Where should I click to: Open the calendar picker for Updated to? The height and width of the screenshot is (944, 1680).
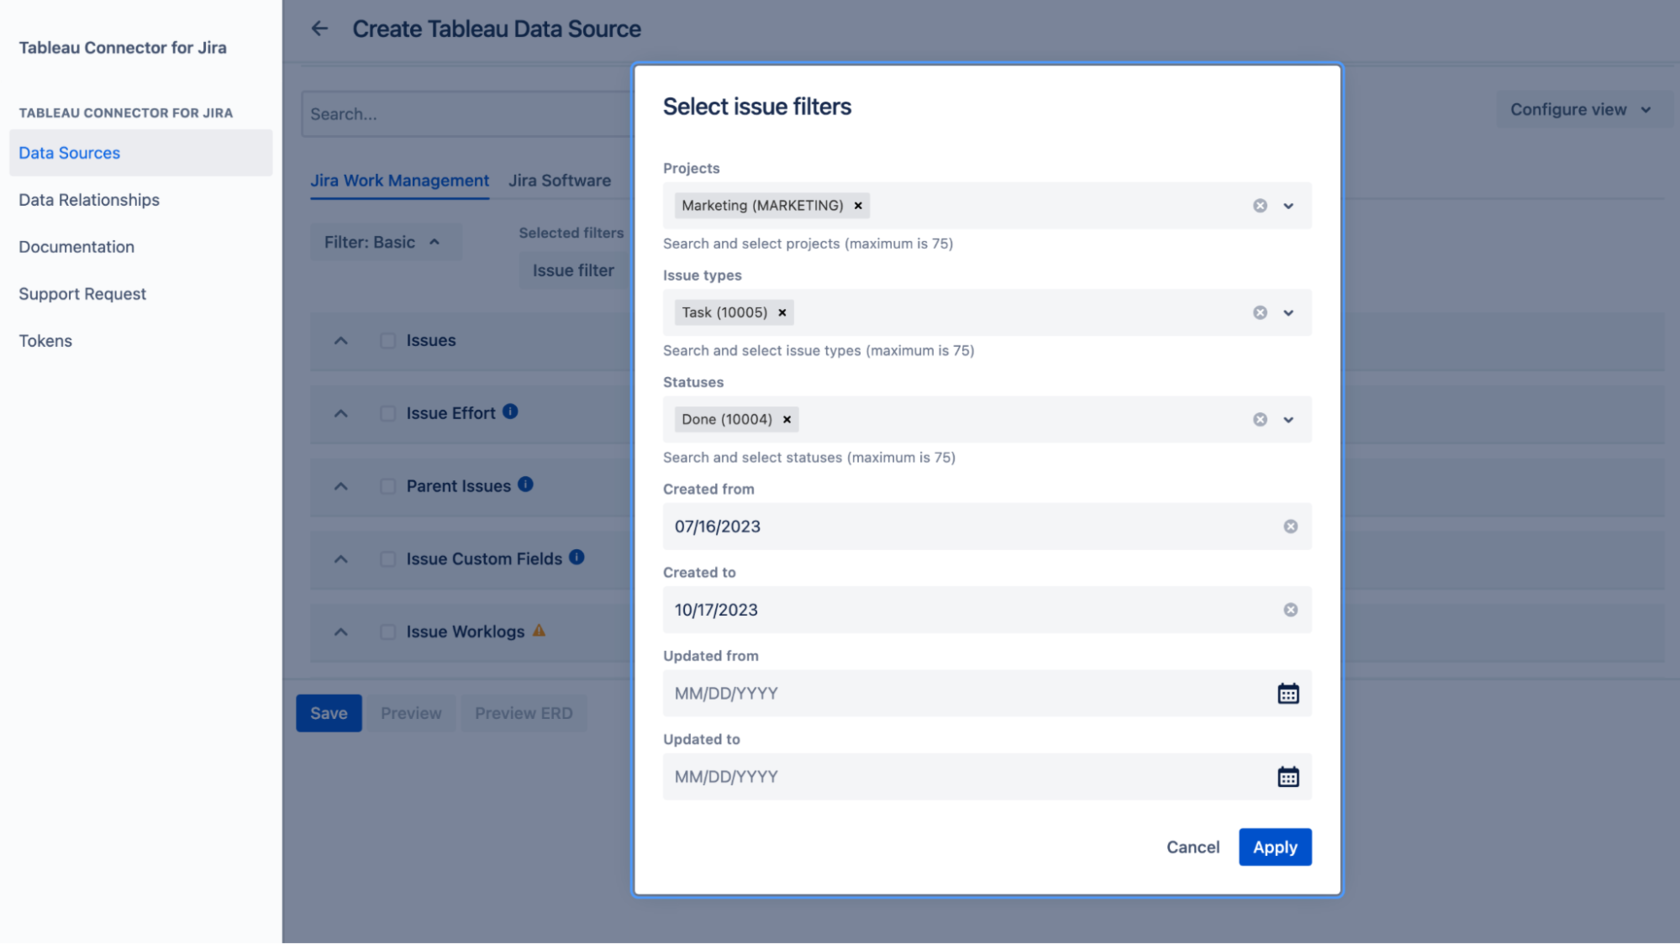tap(1289, 777)
